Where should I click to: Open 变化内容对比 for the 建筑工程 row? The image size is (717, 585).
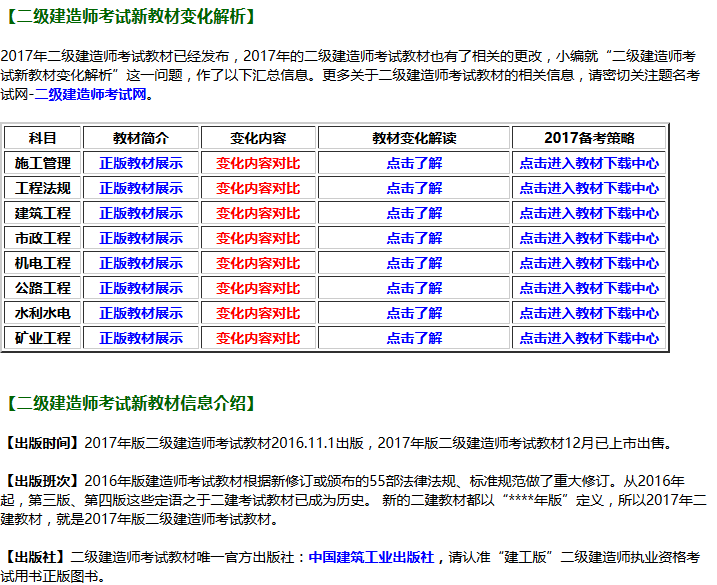(x=258, y=213)
